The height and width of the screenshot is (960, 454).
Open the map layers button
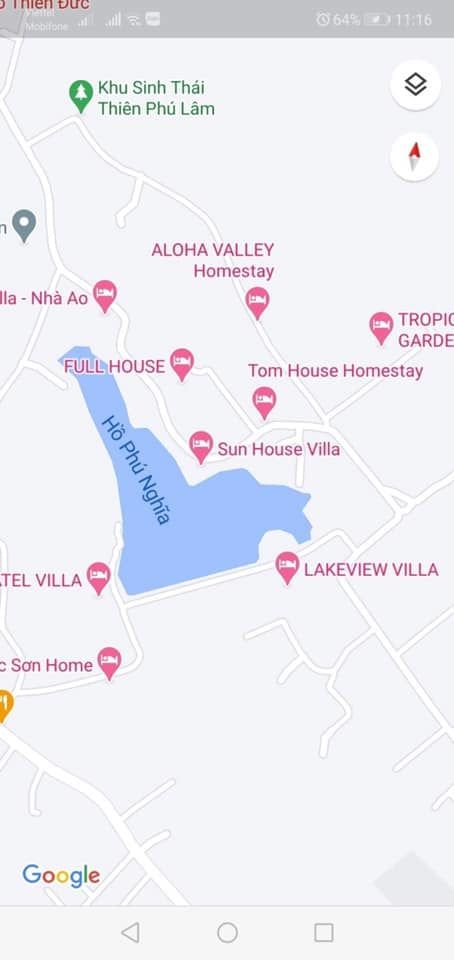(x=415, y=84)
